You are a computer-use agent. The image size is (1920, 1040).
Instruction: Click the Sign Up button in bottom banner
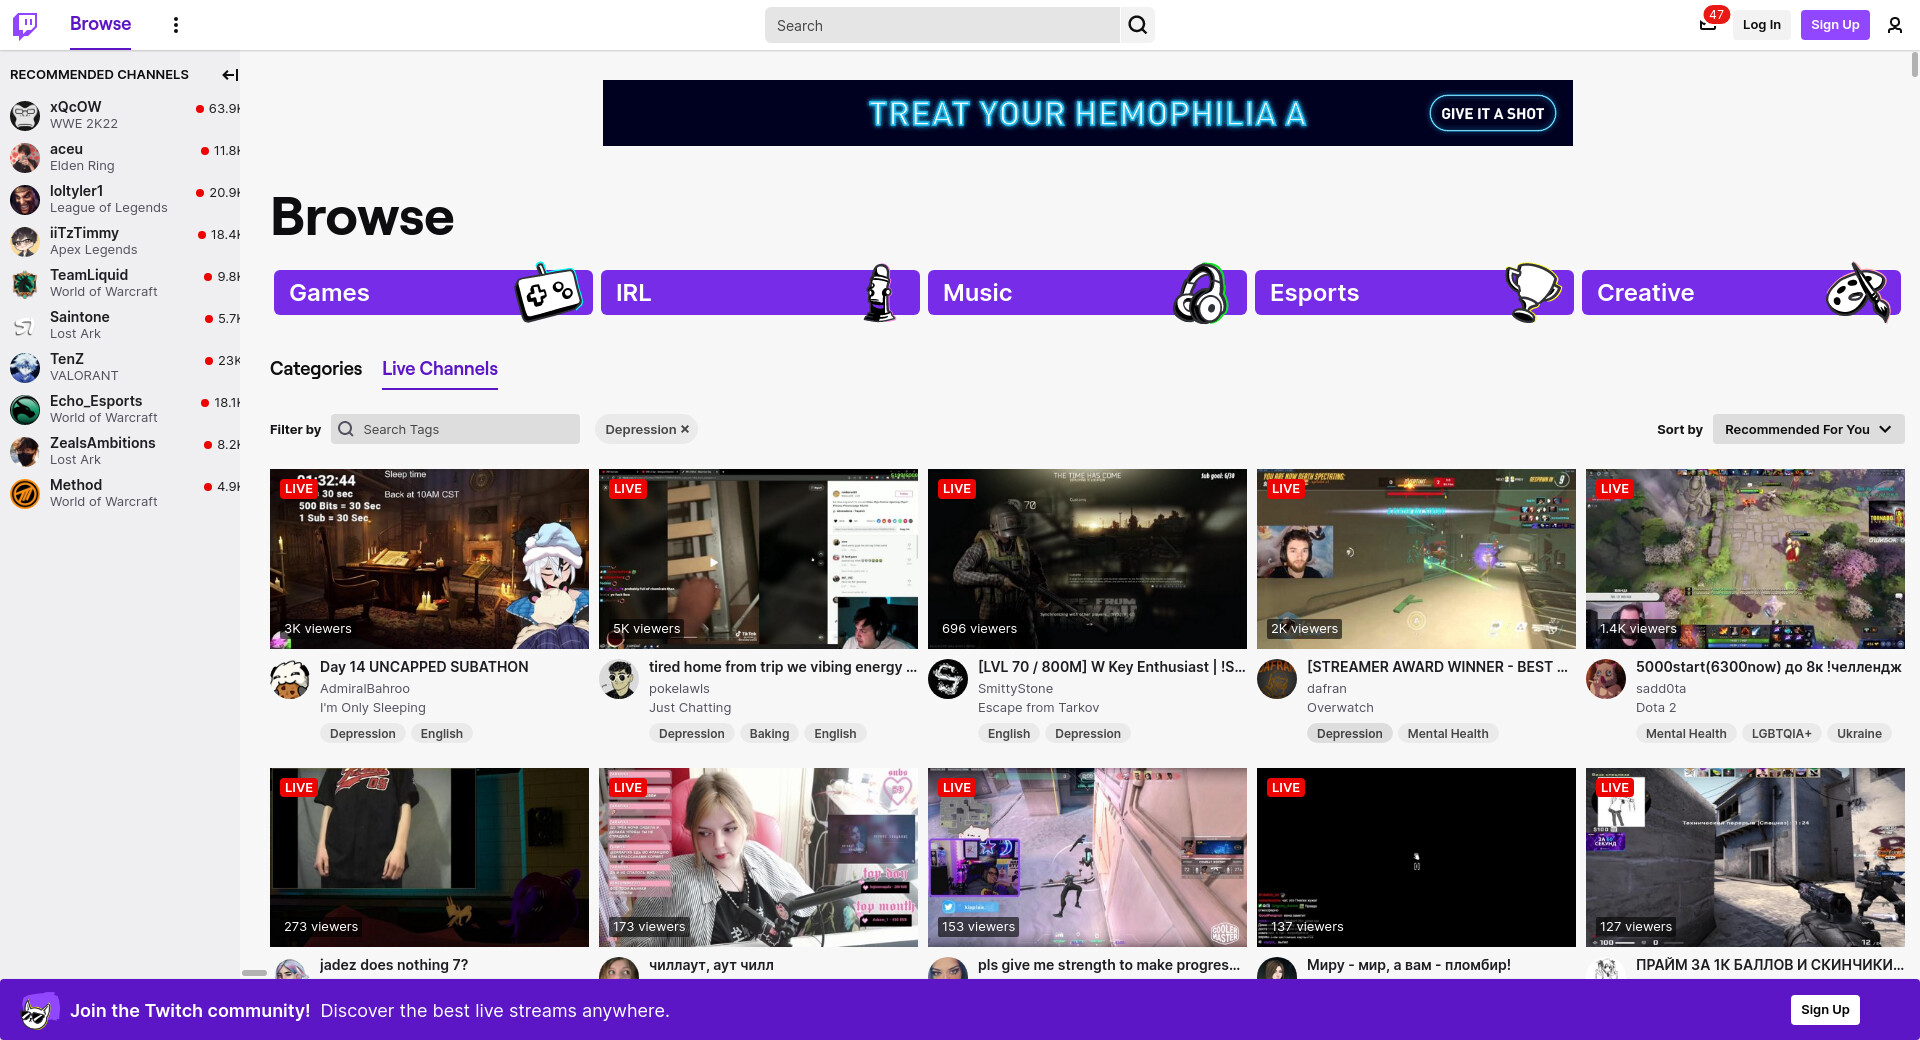pyautogui.click(x=1824, y=1010)
